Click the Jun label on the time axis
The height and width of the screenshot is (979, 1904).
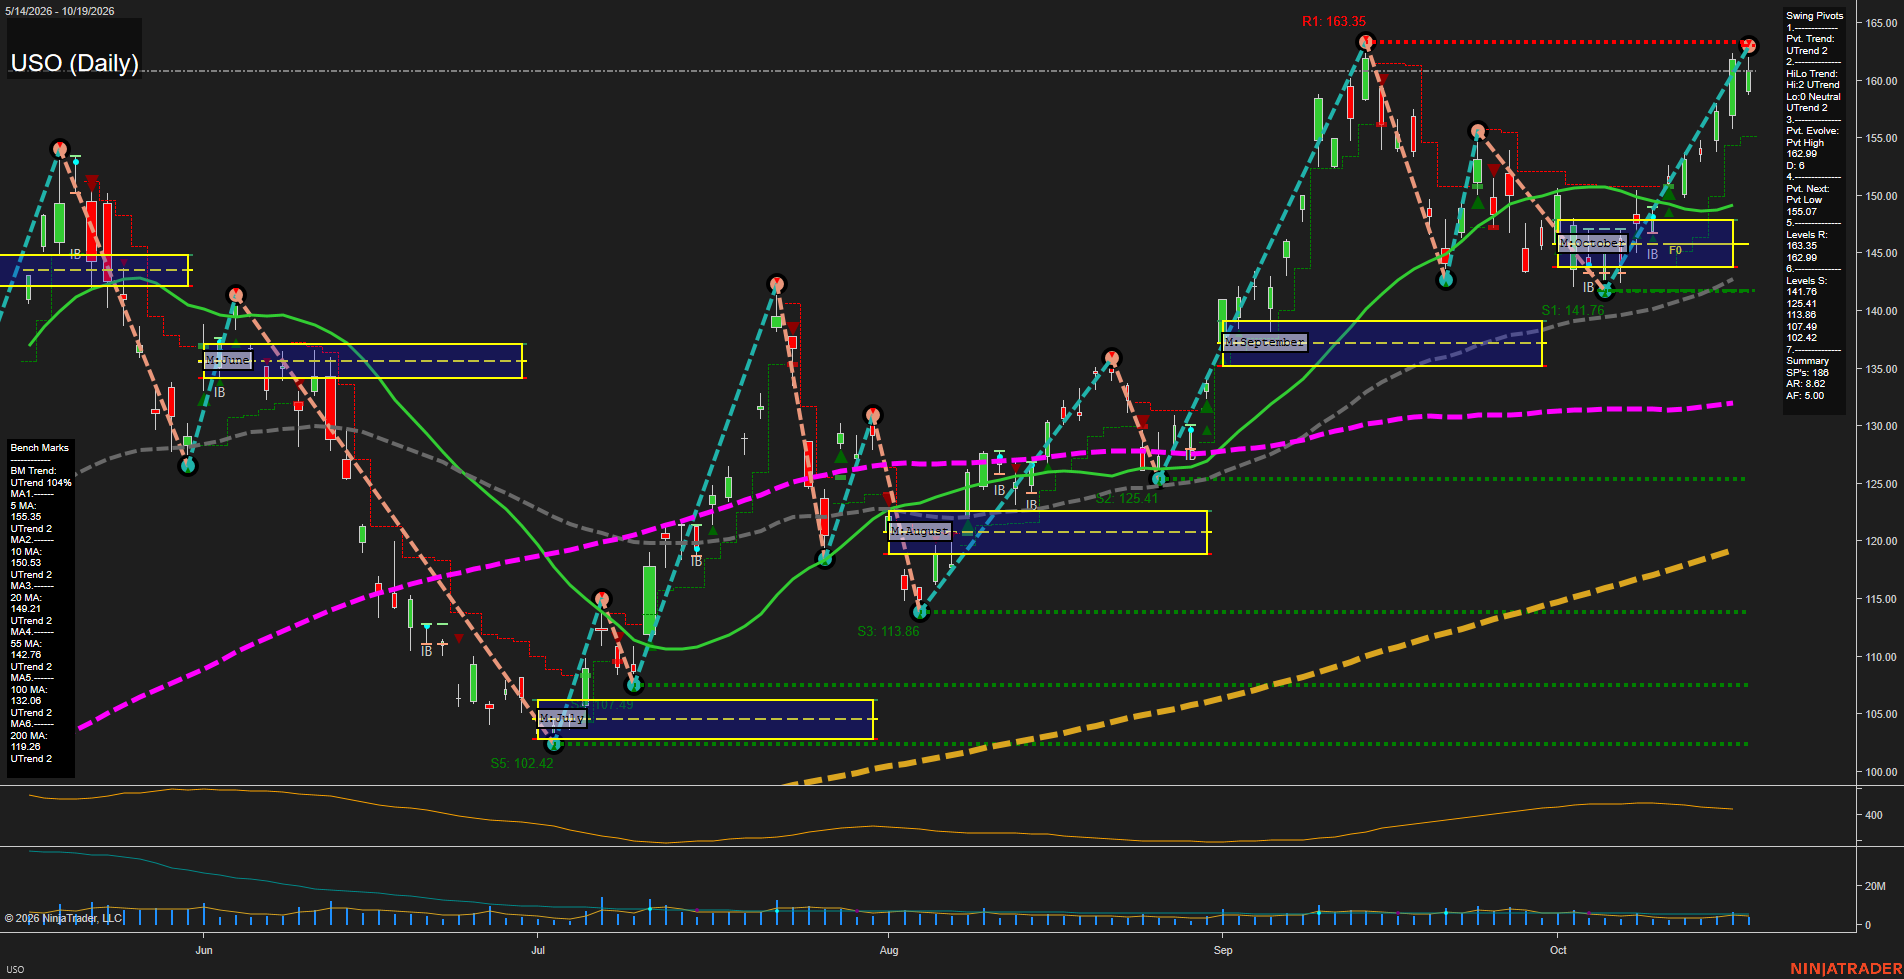click(204, 950)
